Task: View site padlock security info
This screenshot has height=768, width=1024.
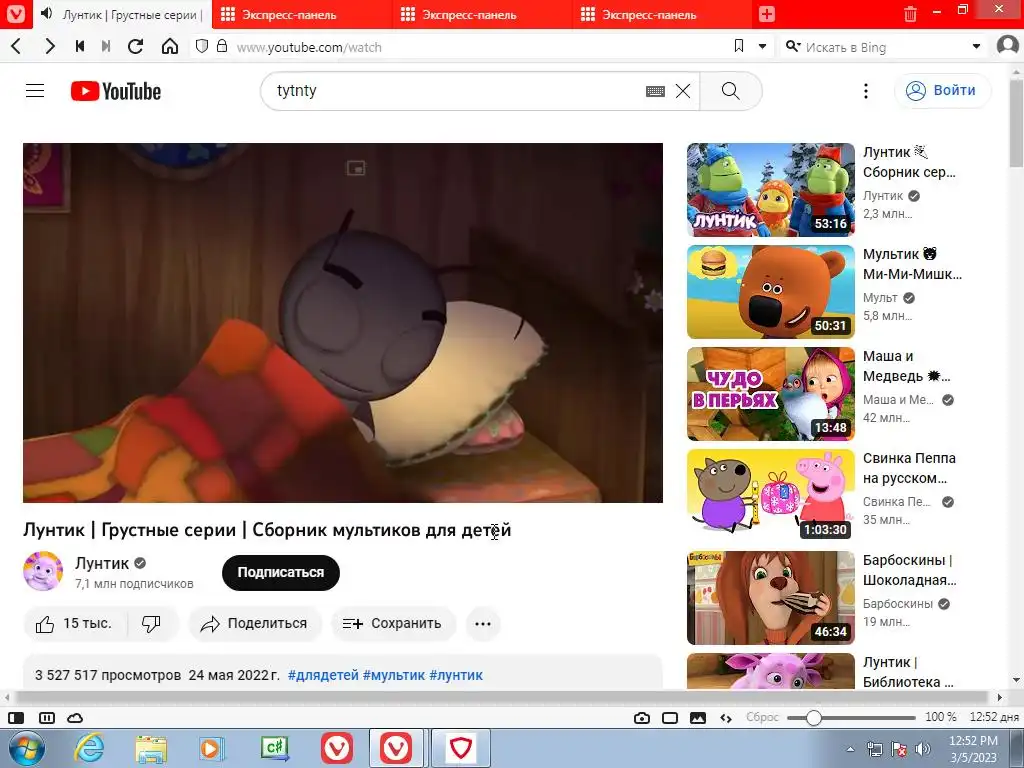Action: coord(222,46)
